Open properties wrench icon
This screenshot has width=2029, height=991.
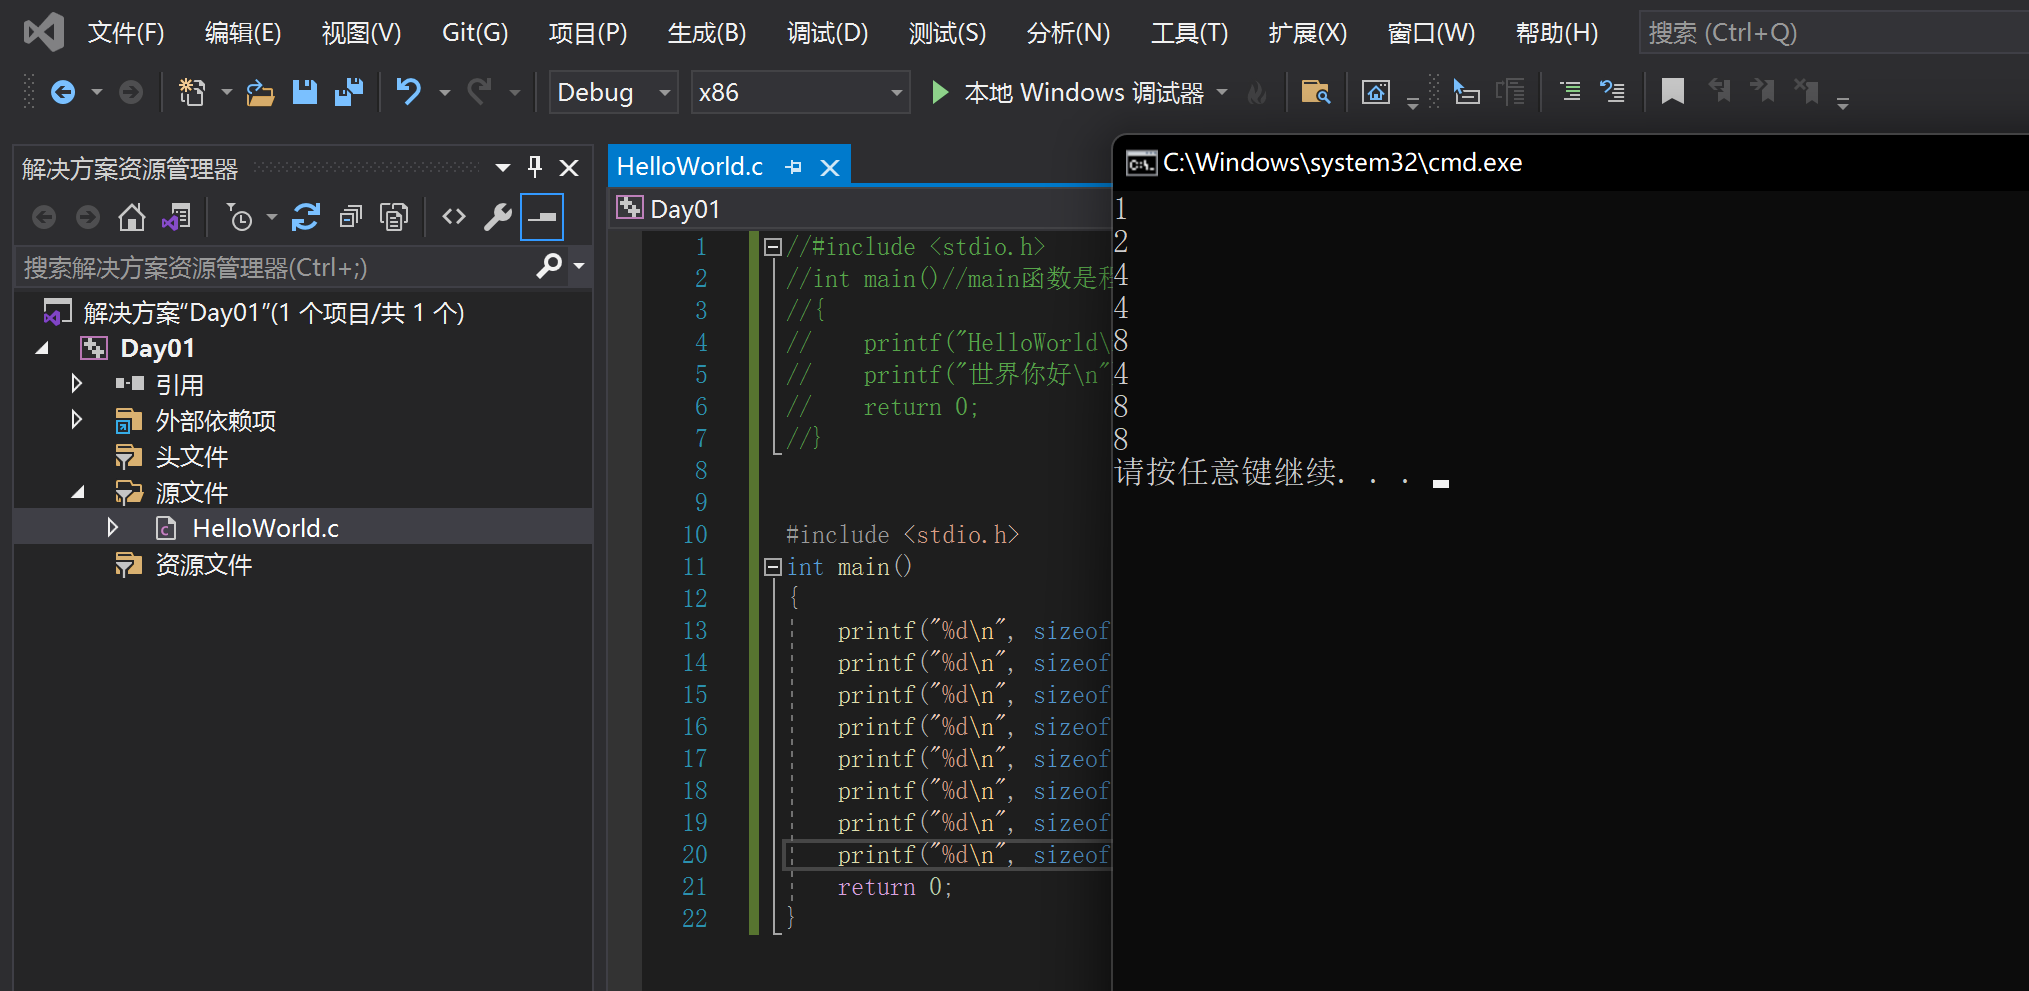click(498, 217)
